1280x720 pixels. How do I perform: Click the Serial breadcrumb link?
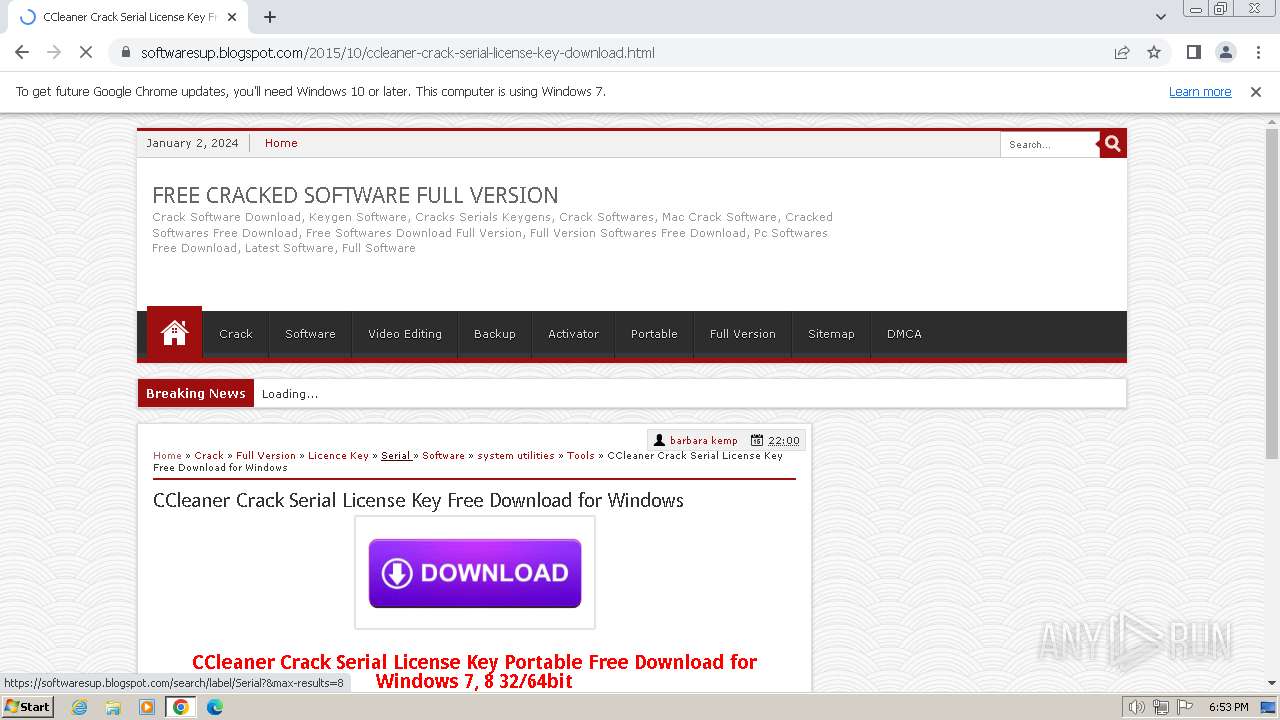396,455
